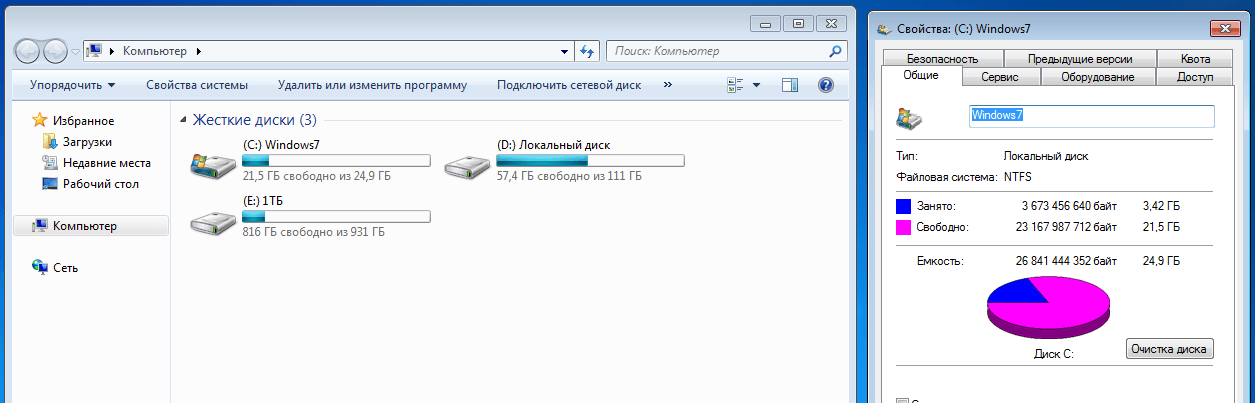This screenshot has width=1255, height=403.
Task: Click the Очистка диска button
Action: click(x=1170, y=349)
